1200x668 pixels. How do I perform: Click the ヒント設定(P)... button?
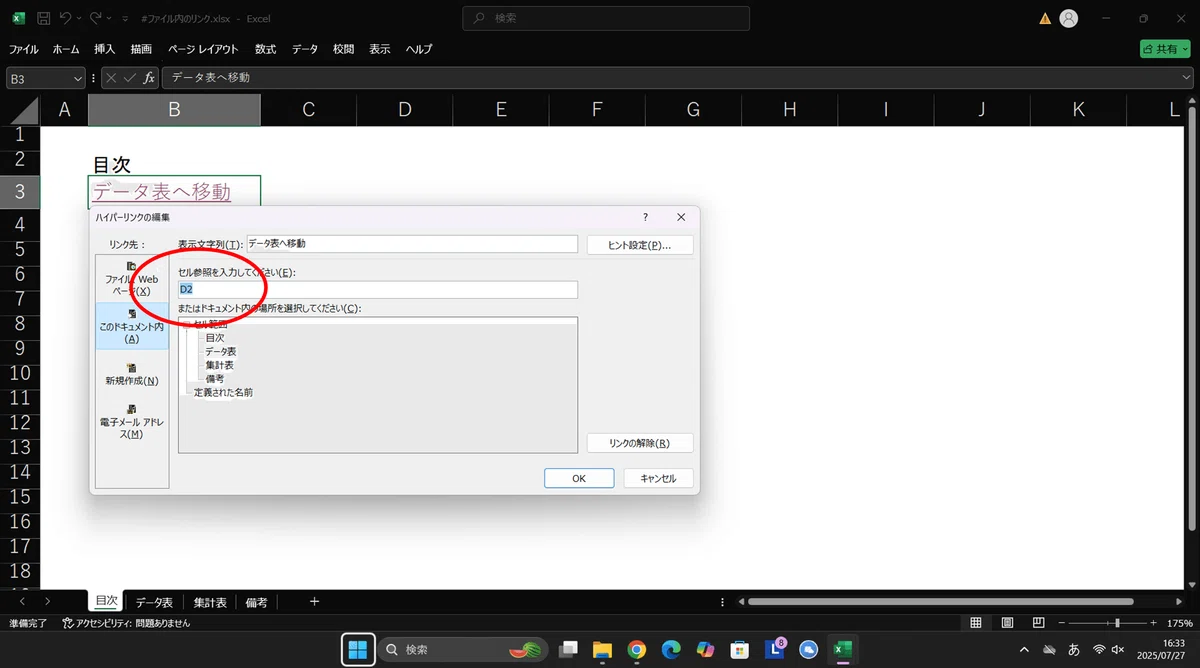click(x=640, y=245)
